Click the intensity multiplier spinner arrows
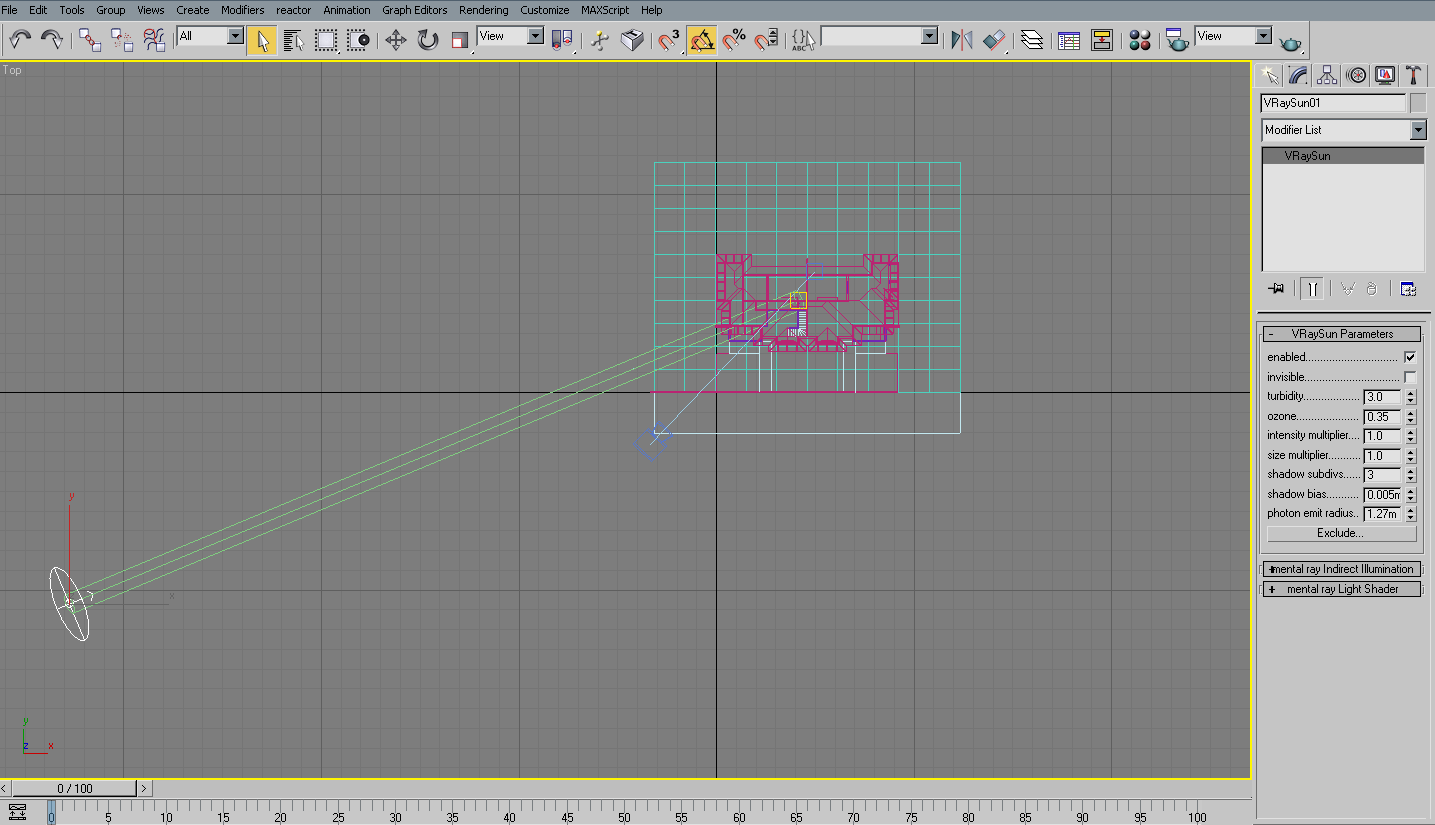Screen dimensions: 1435x825 pos(1410,436)
